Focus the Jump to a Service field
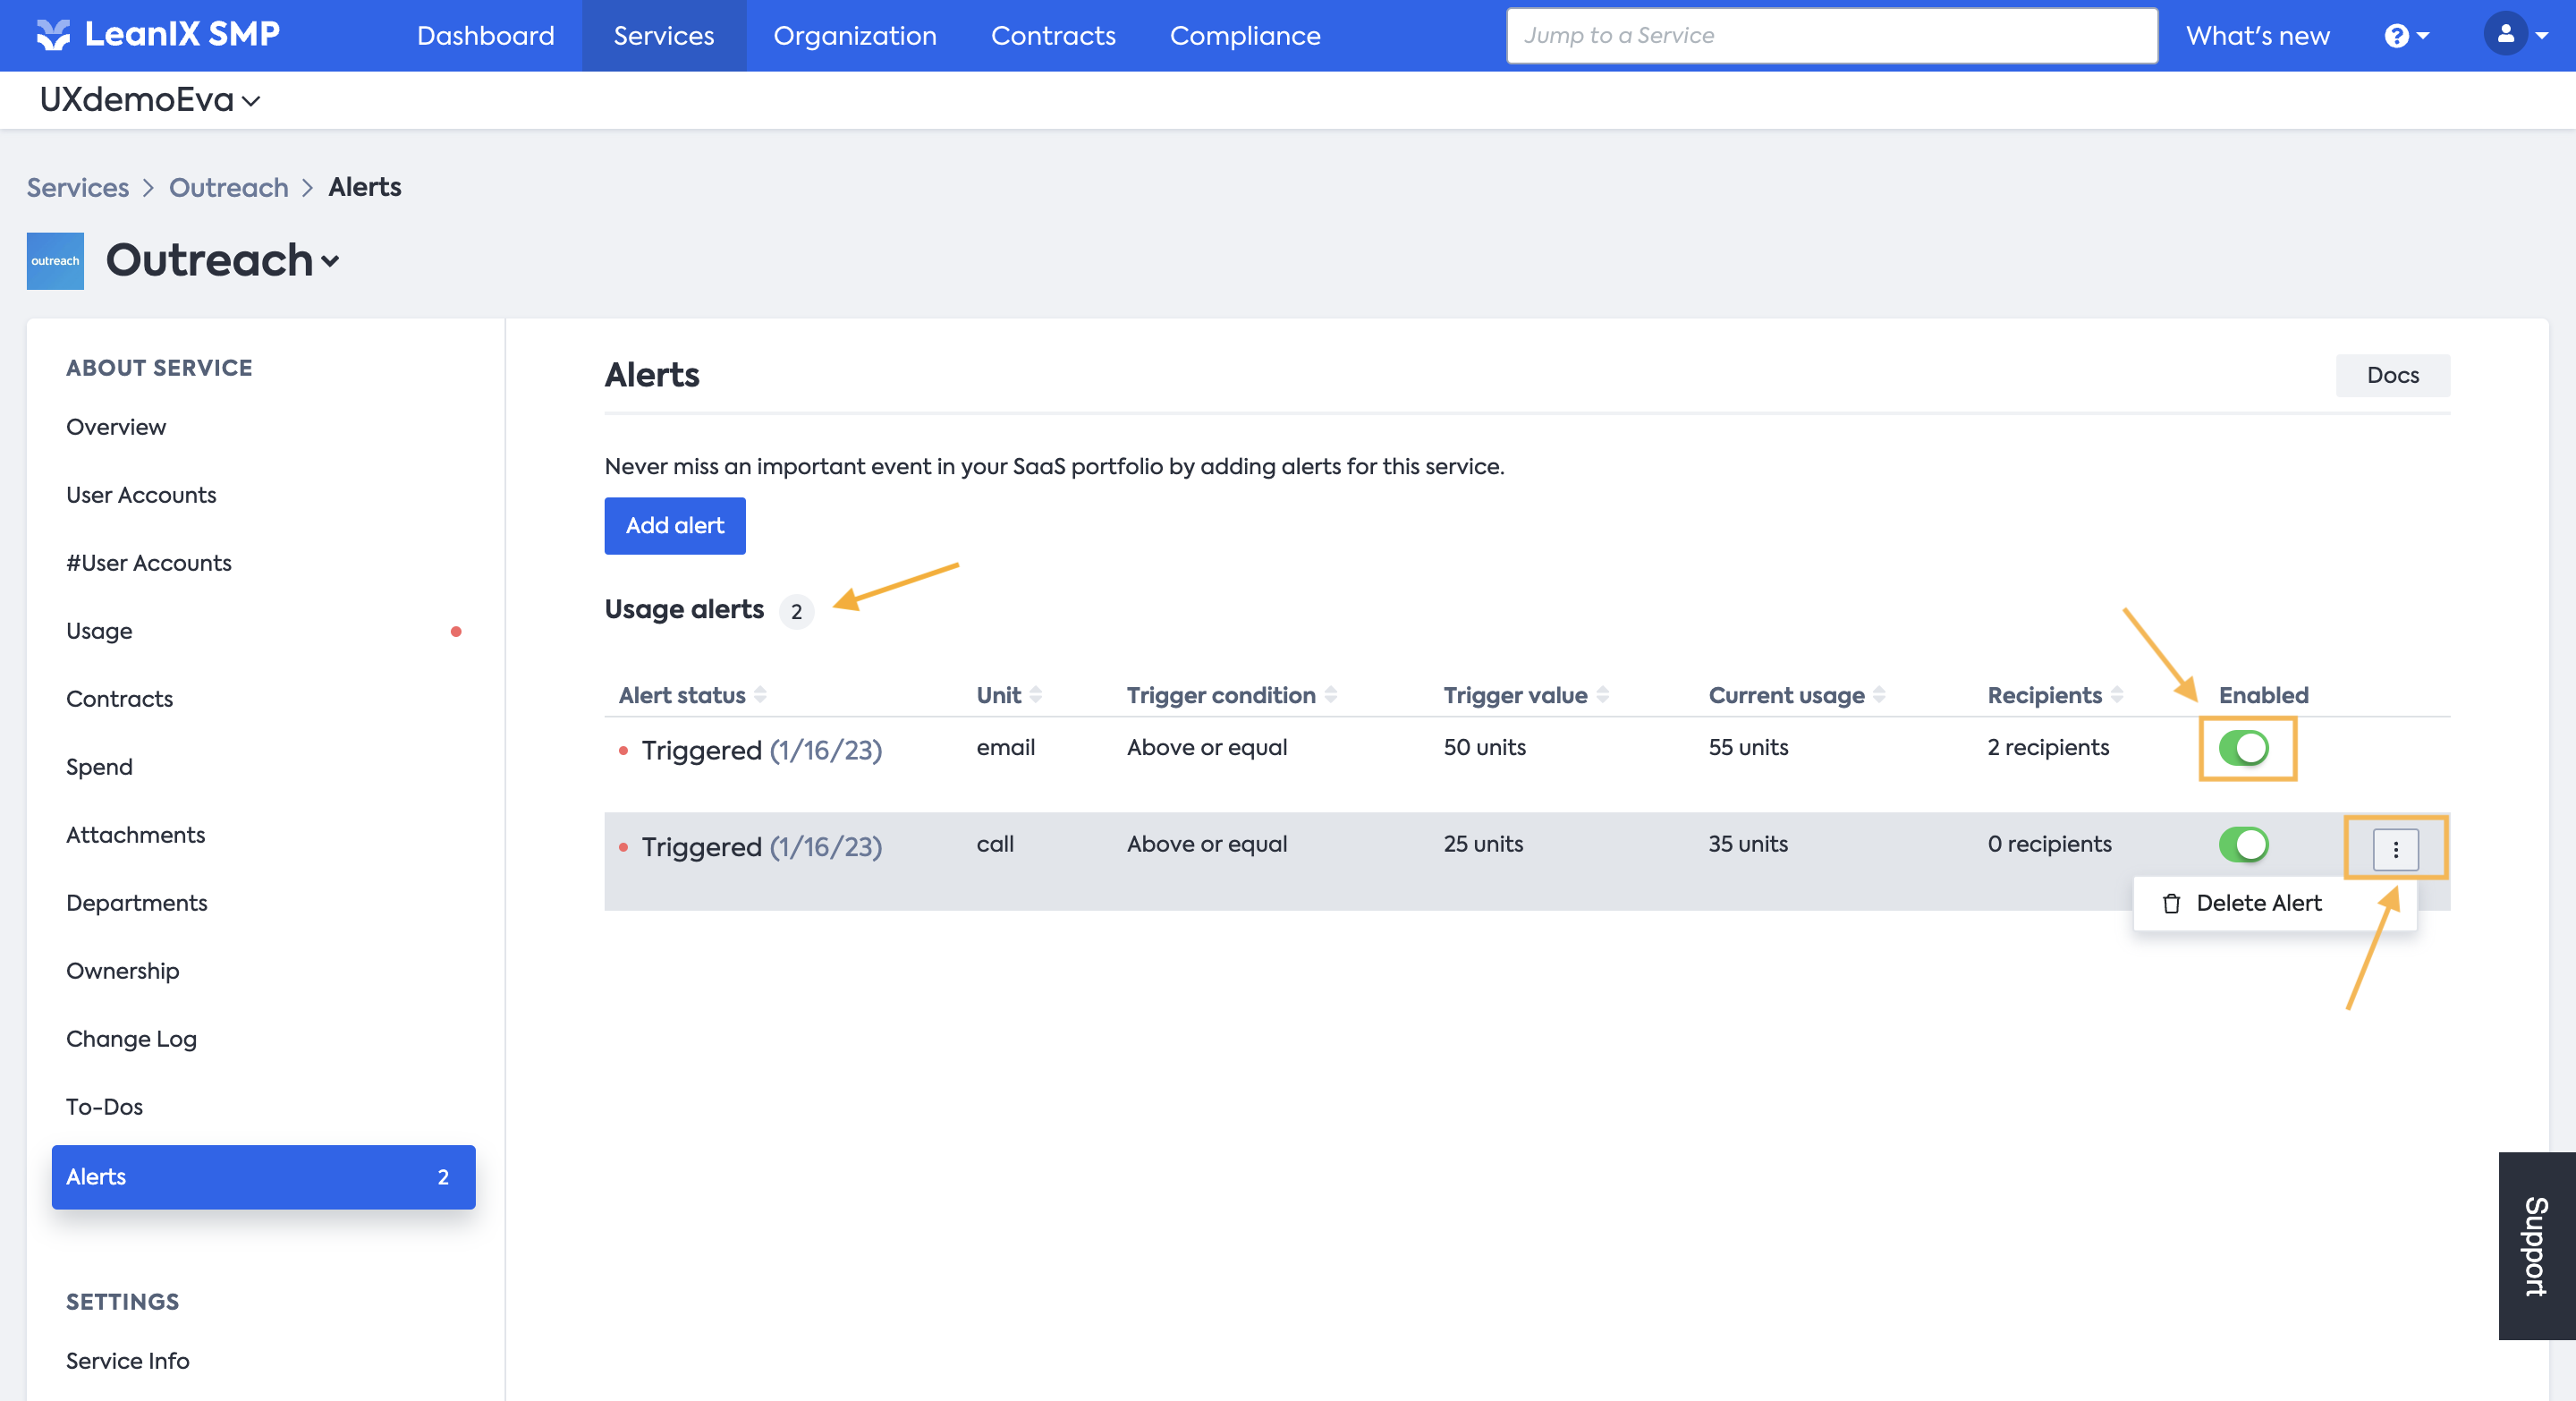The width and height of the screenshot is (2576, 1401). (x=1830, y=36)
